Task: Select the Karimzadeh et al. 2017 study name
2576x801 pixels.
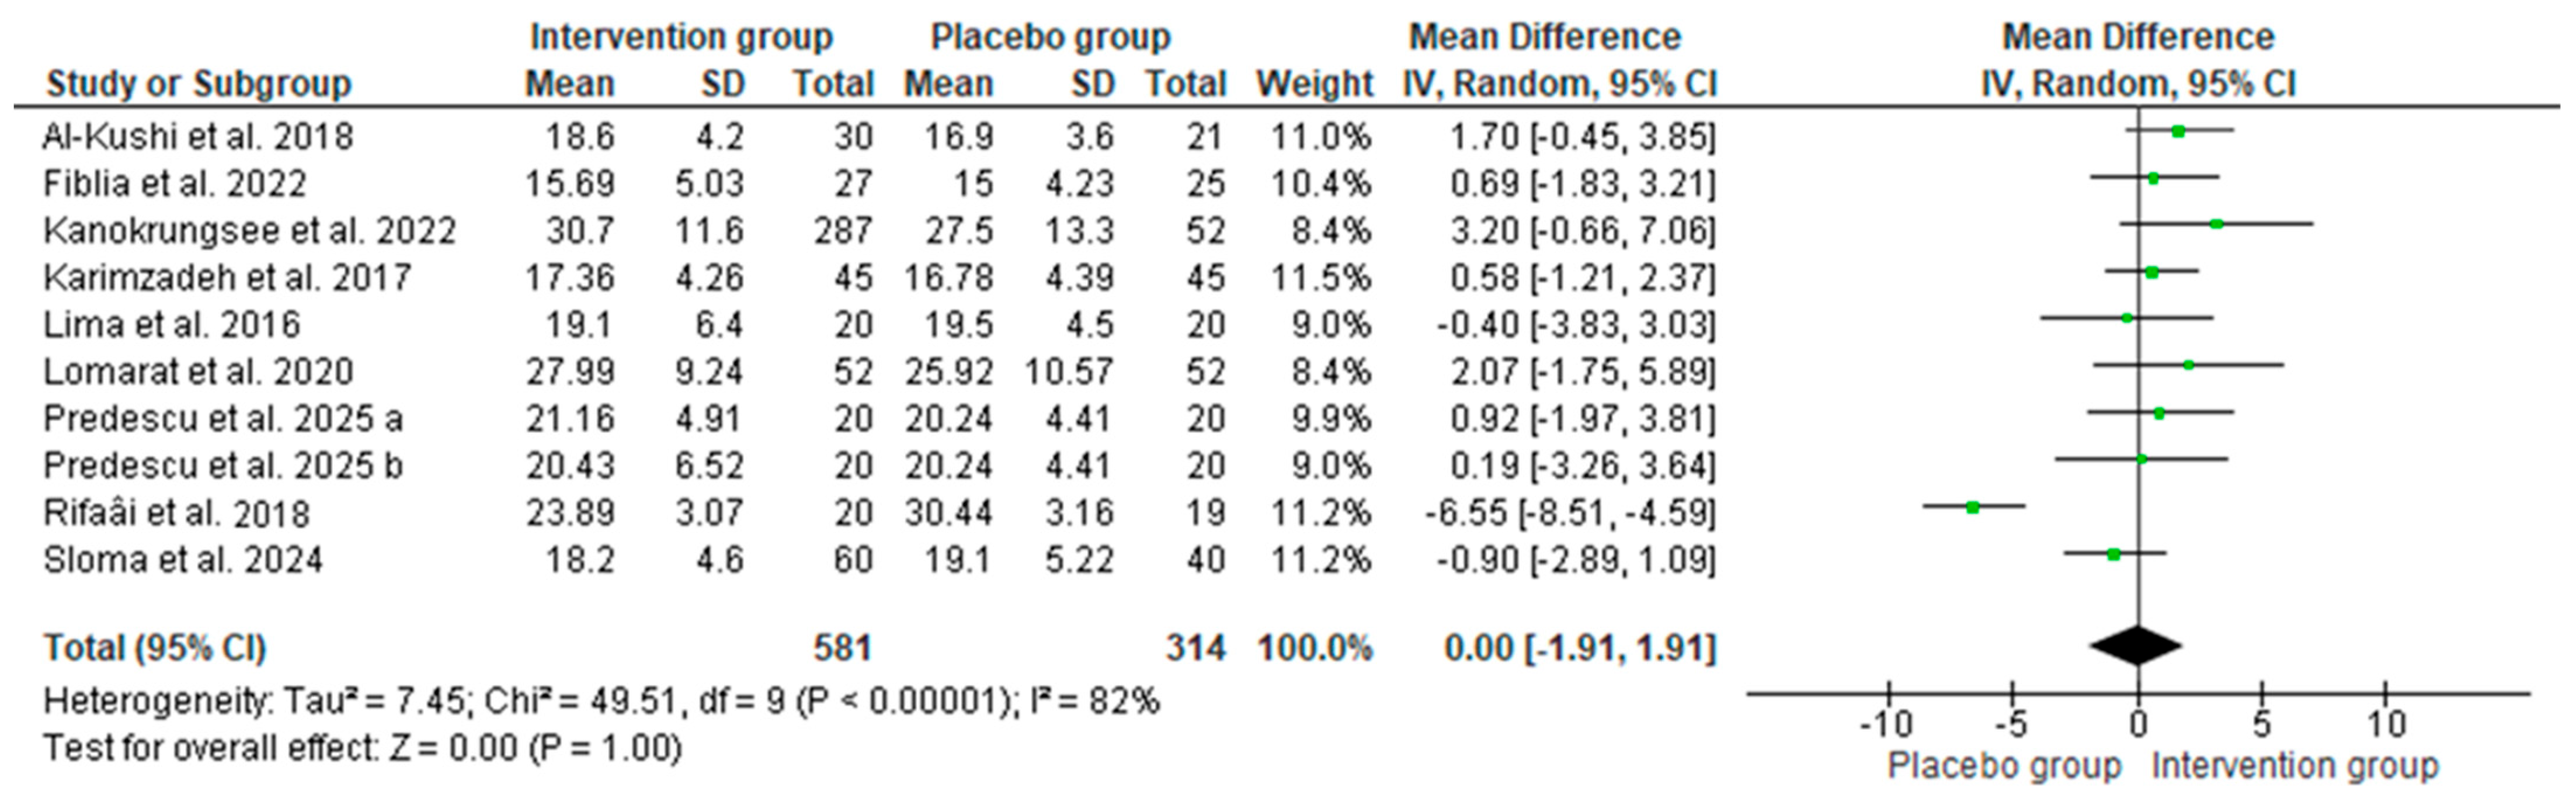Action: (x=227, y=277)
